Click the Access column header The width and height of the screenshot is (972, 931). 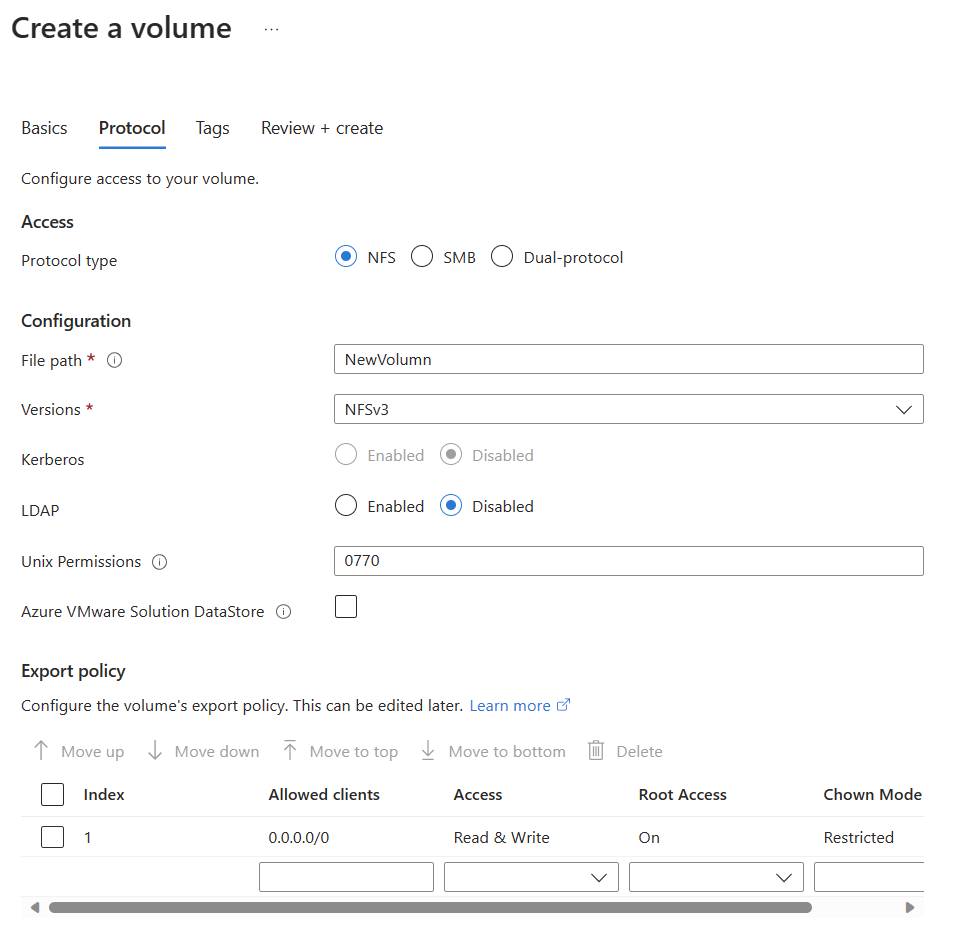coord(478,795)
